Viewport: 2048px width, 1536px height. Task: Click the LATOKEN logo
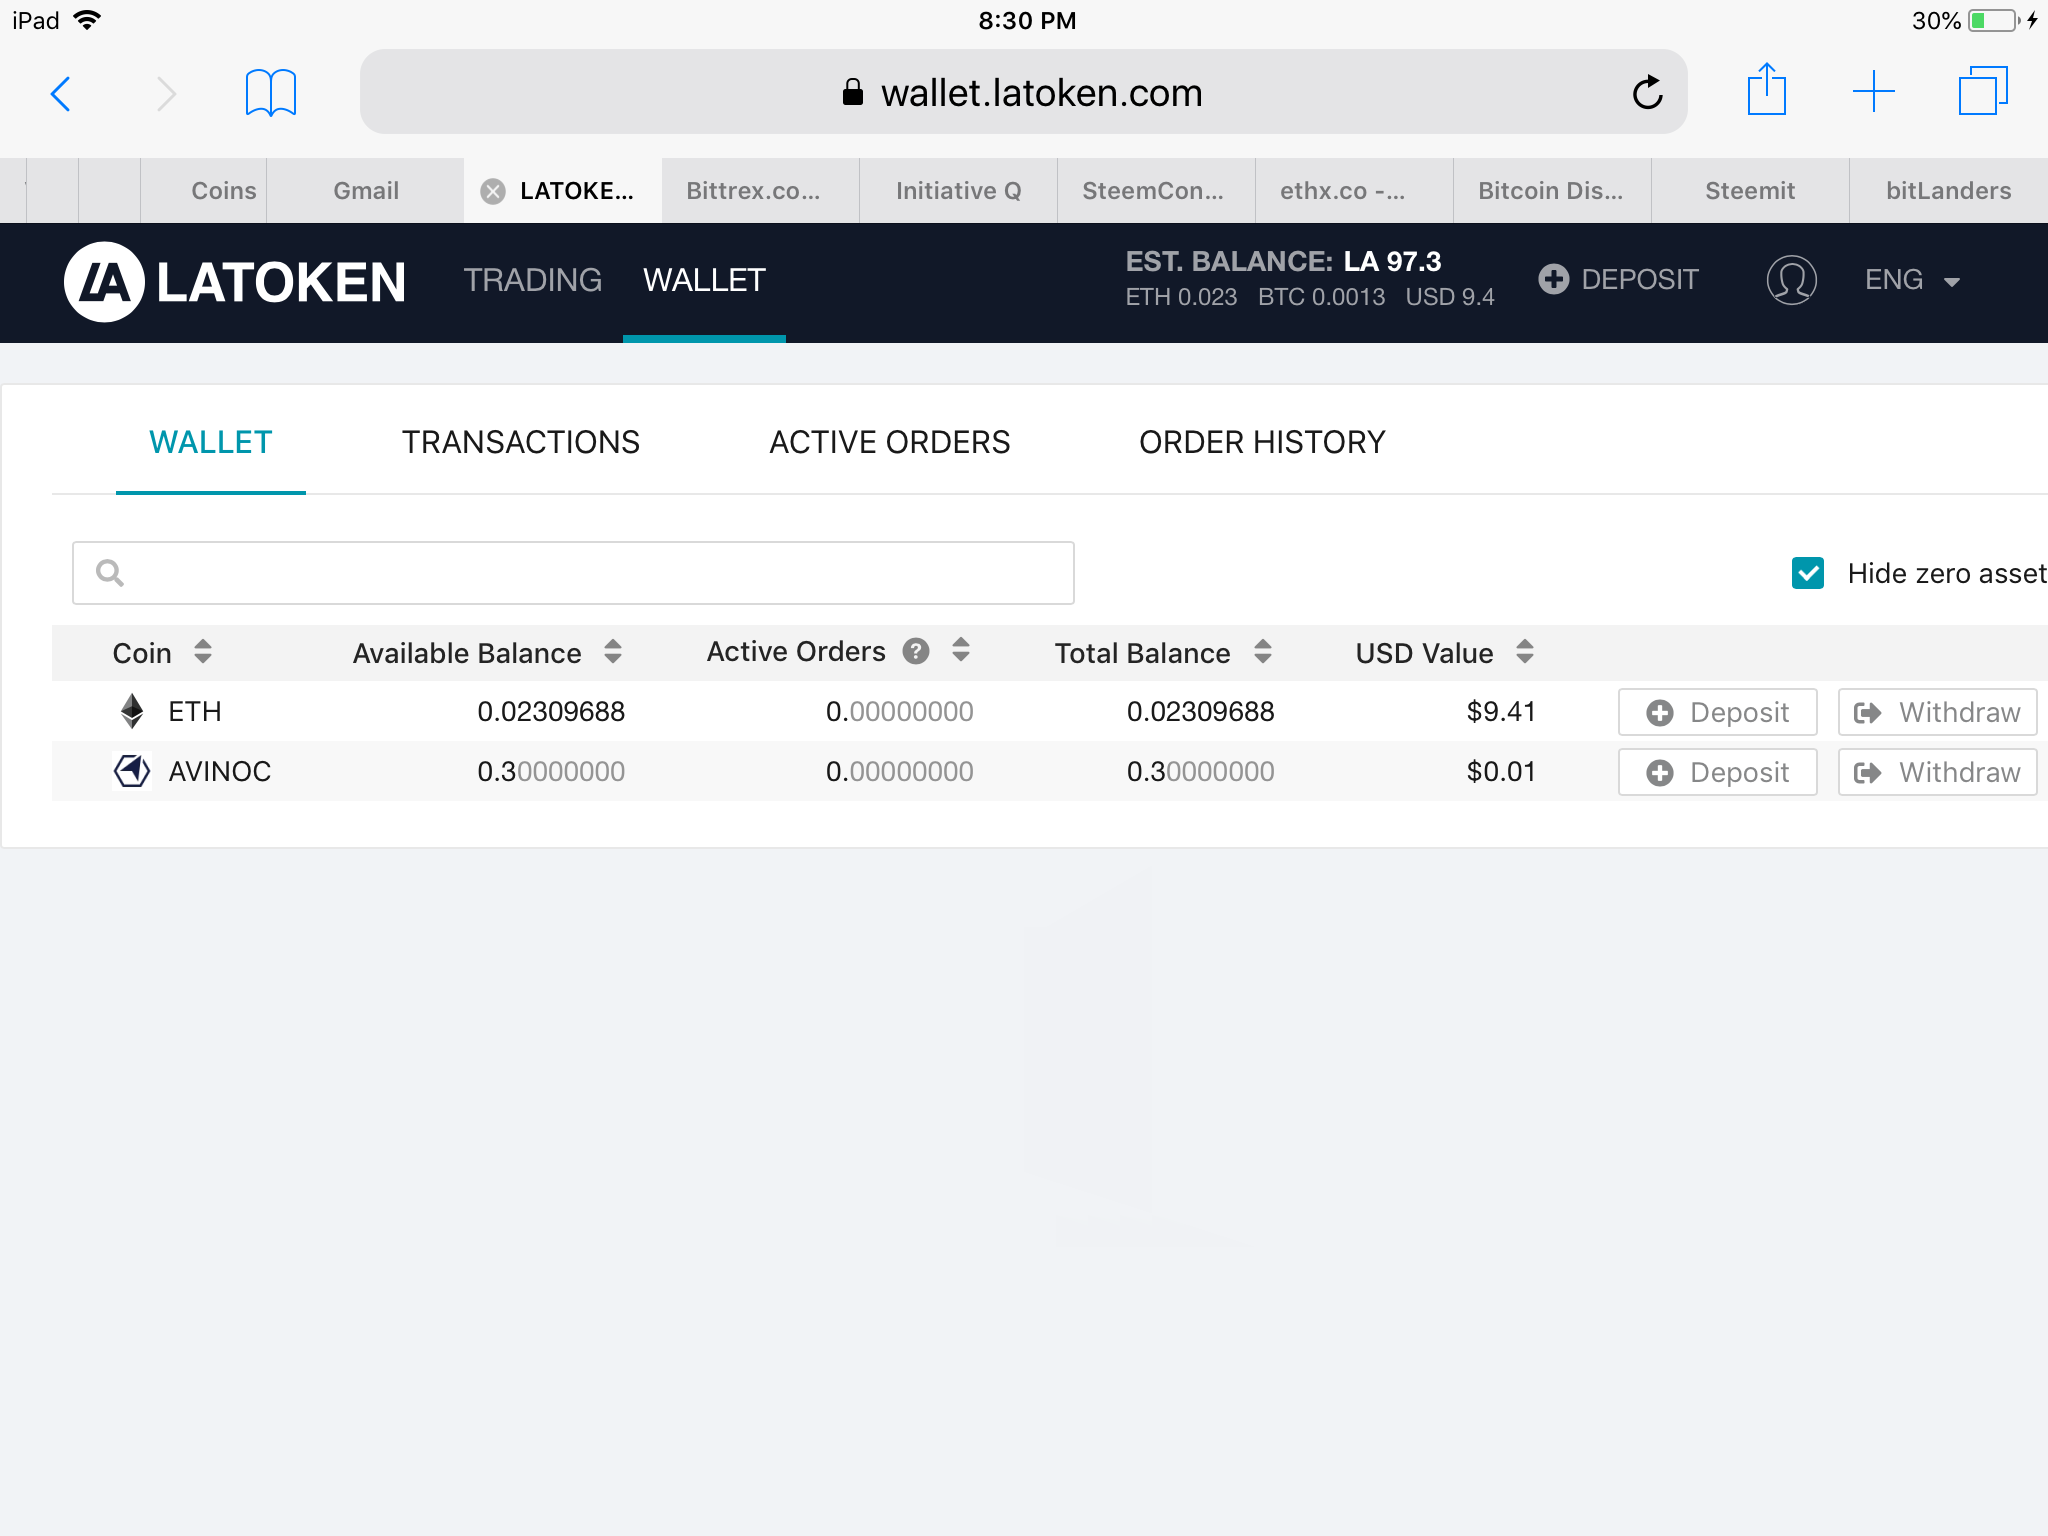pyautogui.click(x=236, y=281)
